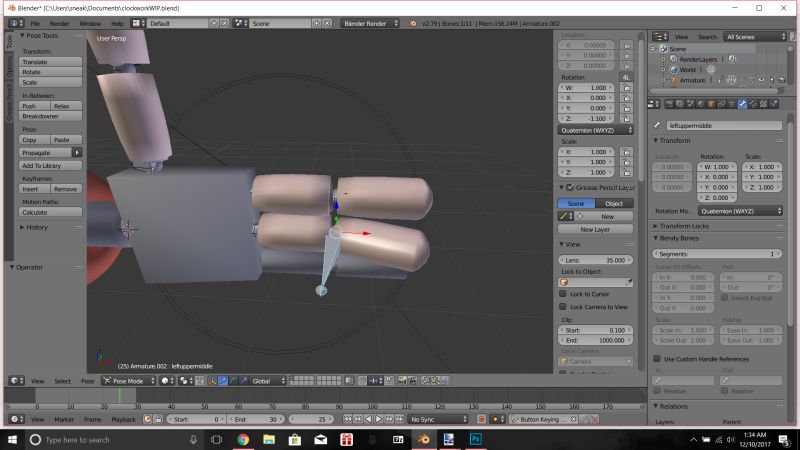The image size is (800, 450).
Task: Open viewport shading mode selector
Action: 167,381
